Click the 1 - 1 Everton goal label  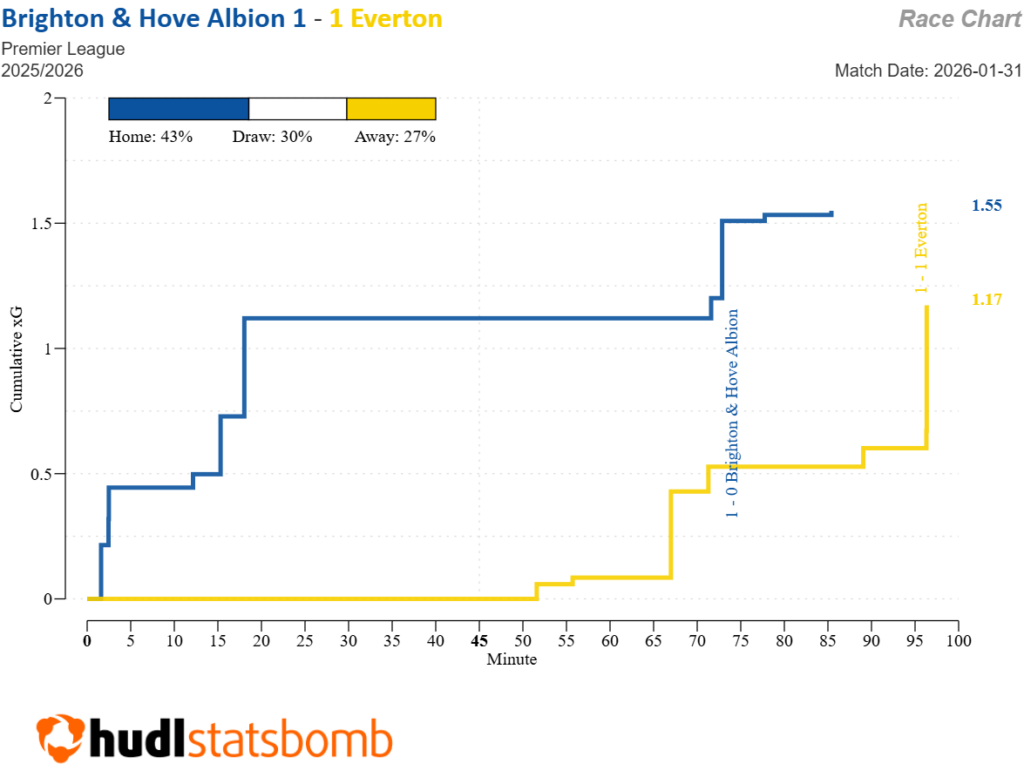point(922,248)
